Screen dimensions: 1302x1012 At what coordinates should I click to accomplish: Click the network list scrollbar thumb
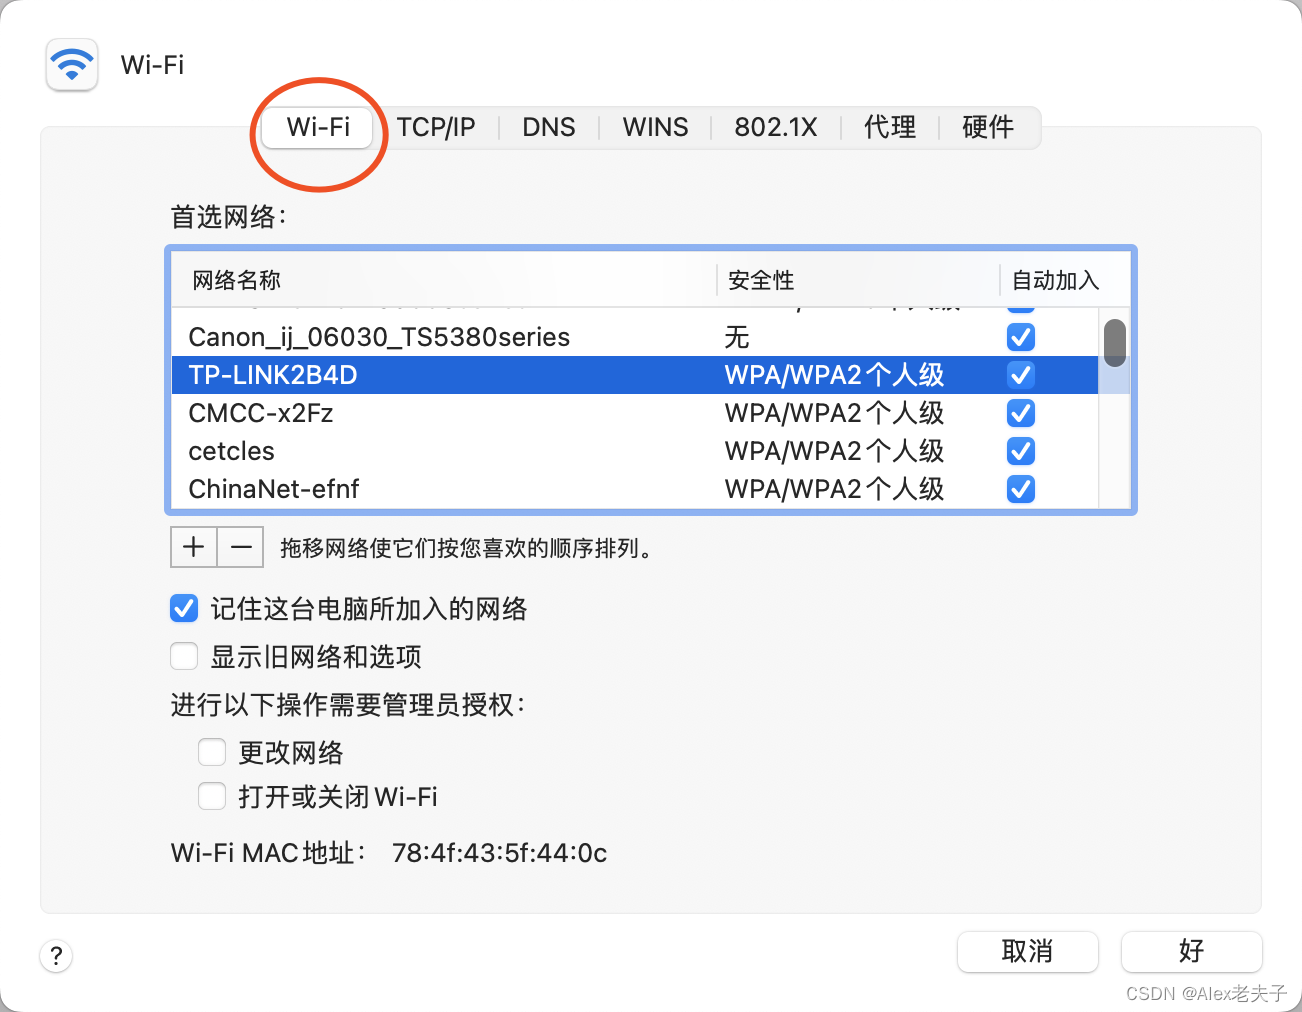click(x=1115, y=343)
